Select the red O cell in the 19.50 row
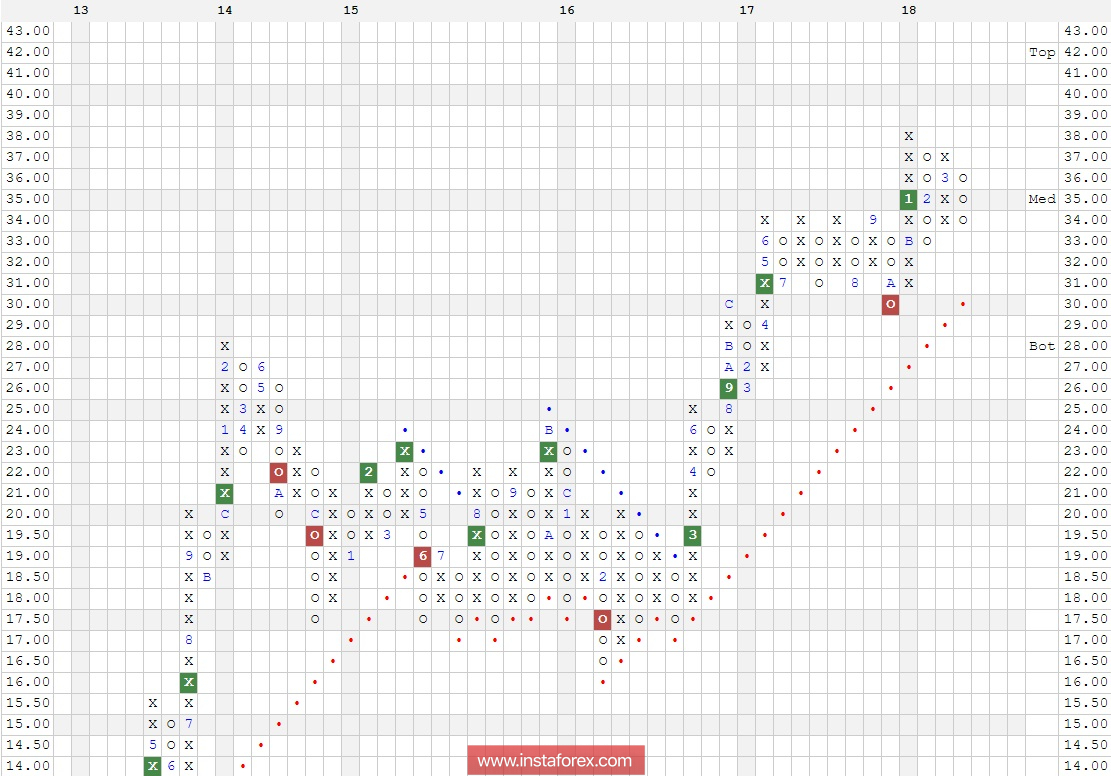 click(315, 535)
